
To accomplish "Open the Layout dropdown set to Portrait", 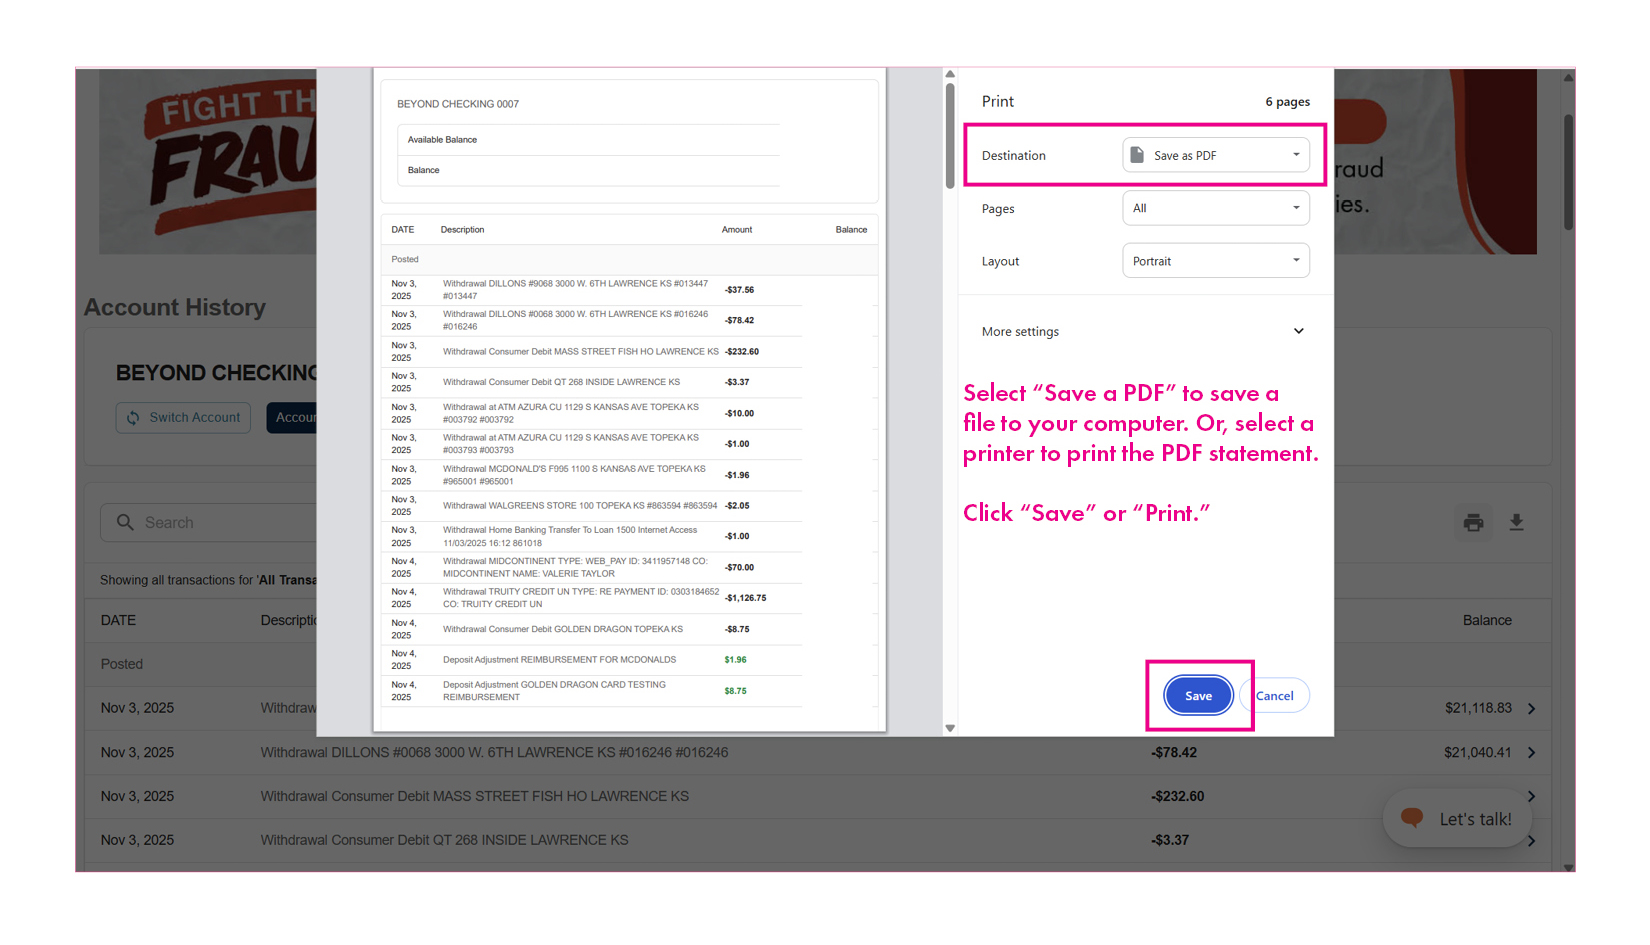I will tap(1215, 261).
